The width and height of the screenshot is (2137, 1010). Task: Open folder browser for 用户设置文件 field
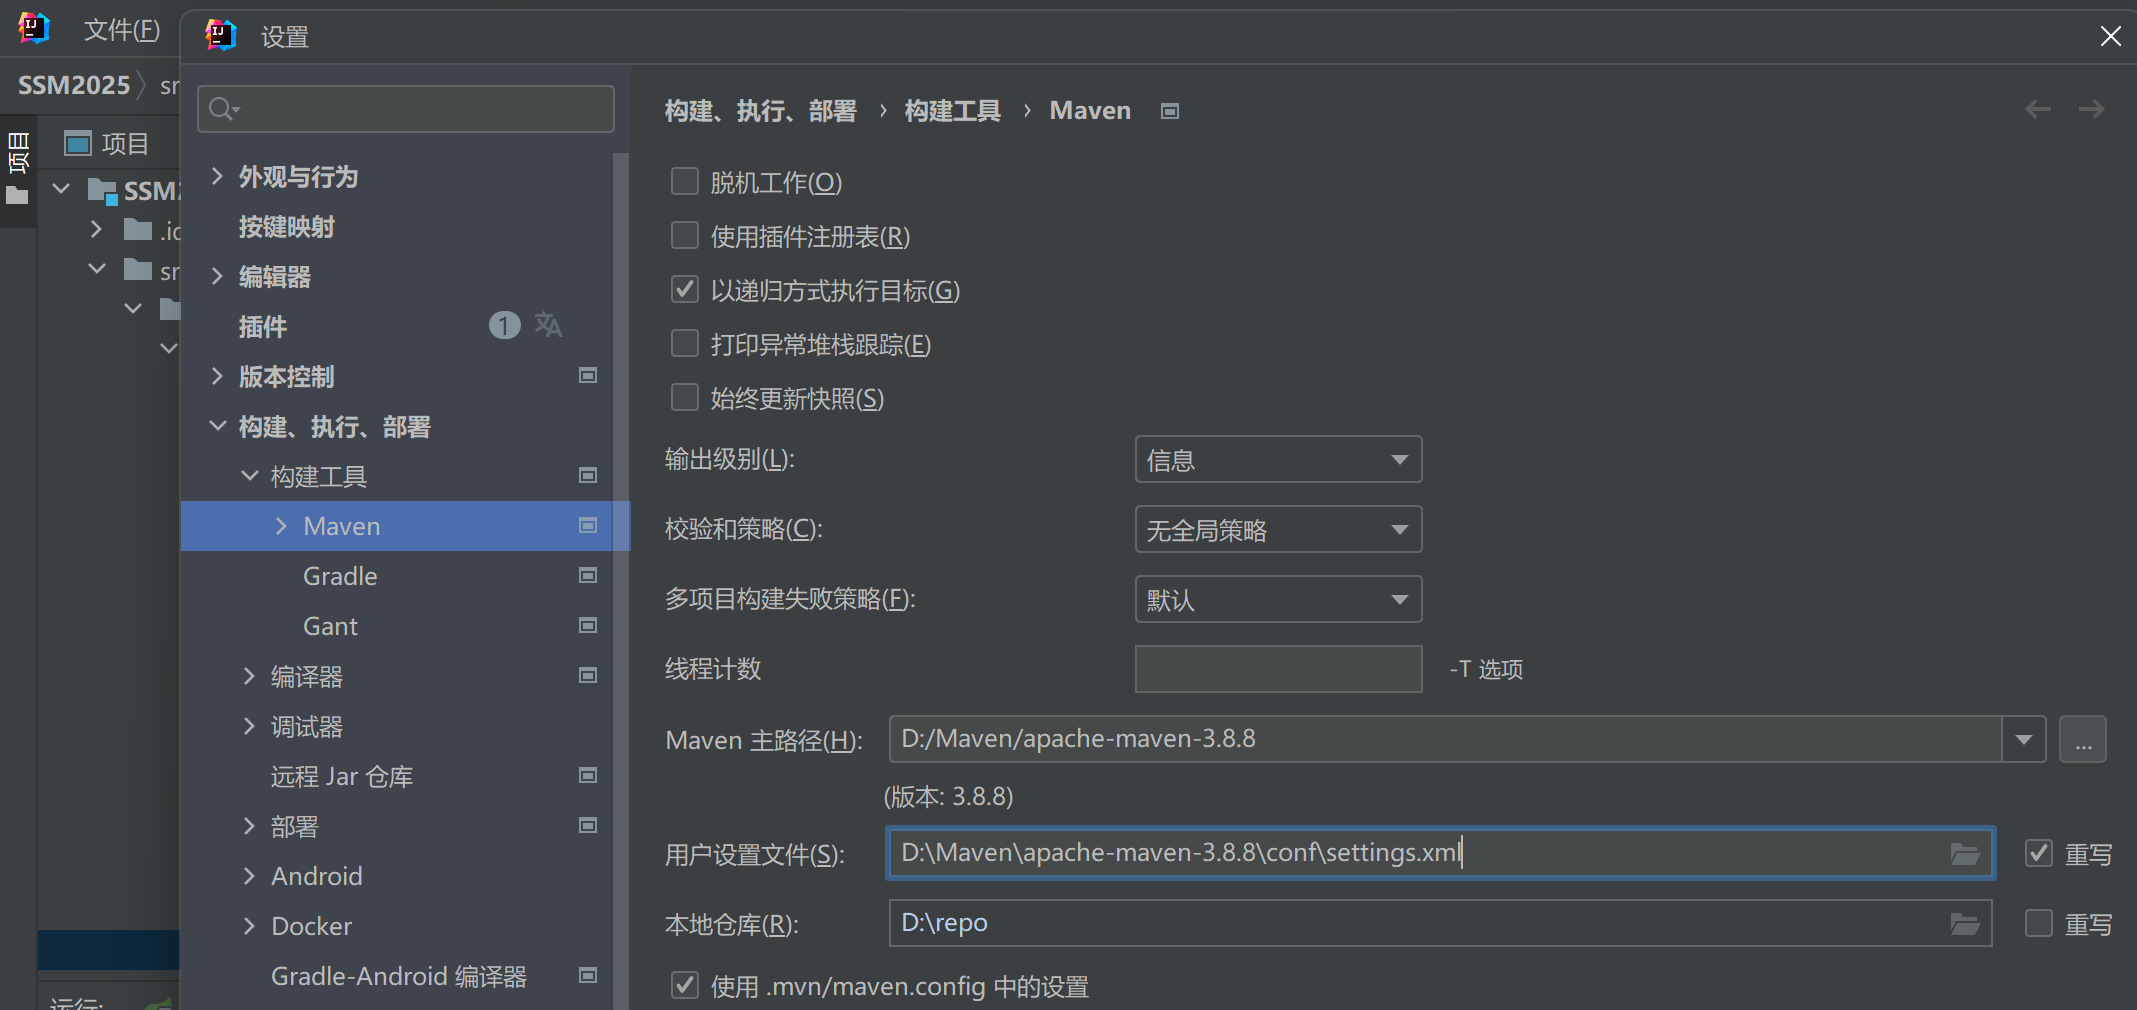pyautogui.click(x=1964, y=853)
